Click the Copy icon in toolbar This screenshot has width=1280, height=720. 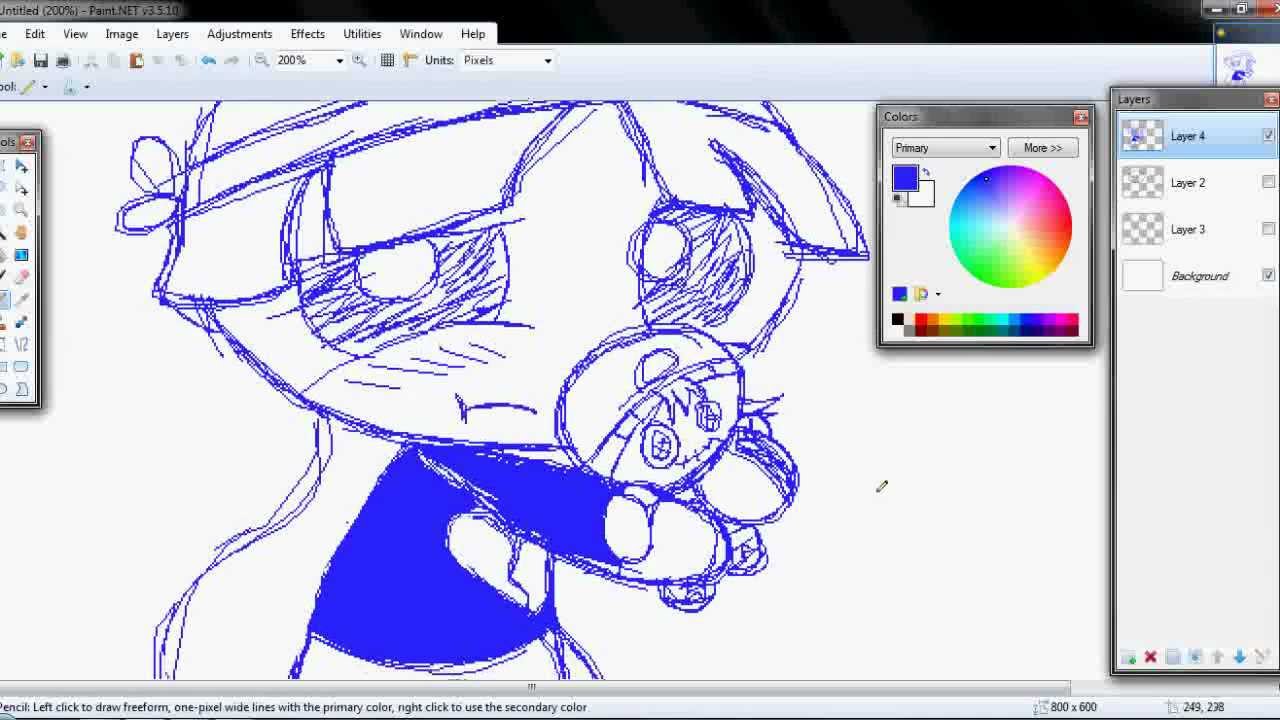point(113,60)
